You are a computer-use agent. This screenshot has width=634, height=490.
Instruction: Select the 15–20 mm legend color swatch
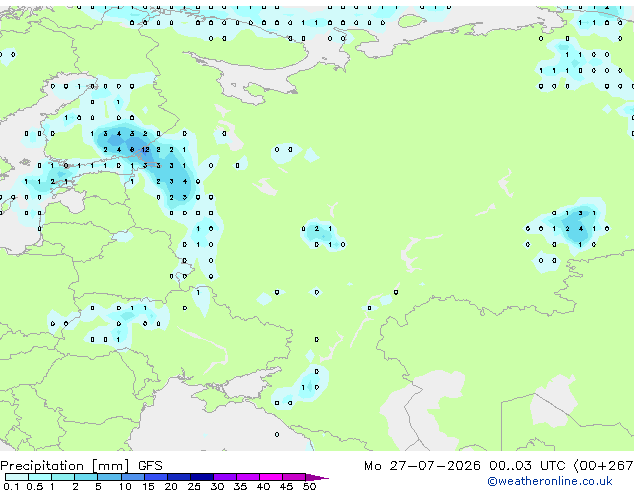156,477
